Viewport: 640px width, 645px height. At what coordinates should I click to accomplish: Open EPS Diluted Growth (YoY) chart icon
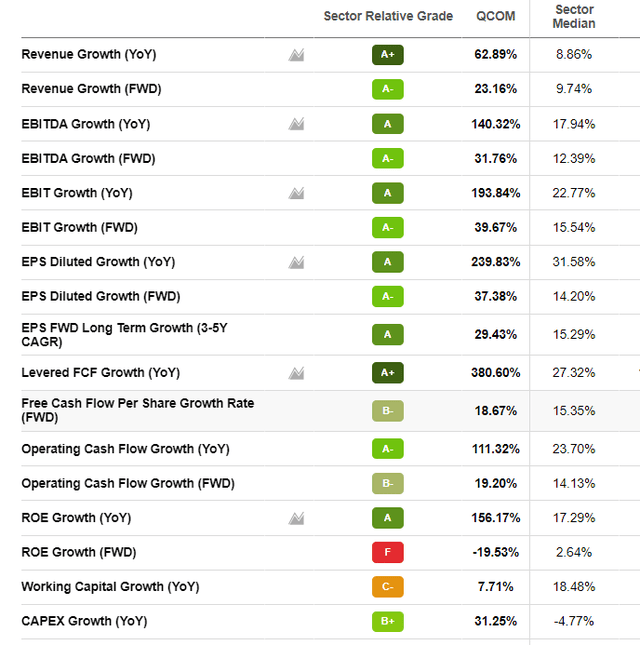296,262
